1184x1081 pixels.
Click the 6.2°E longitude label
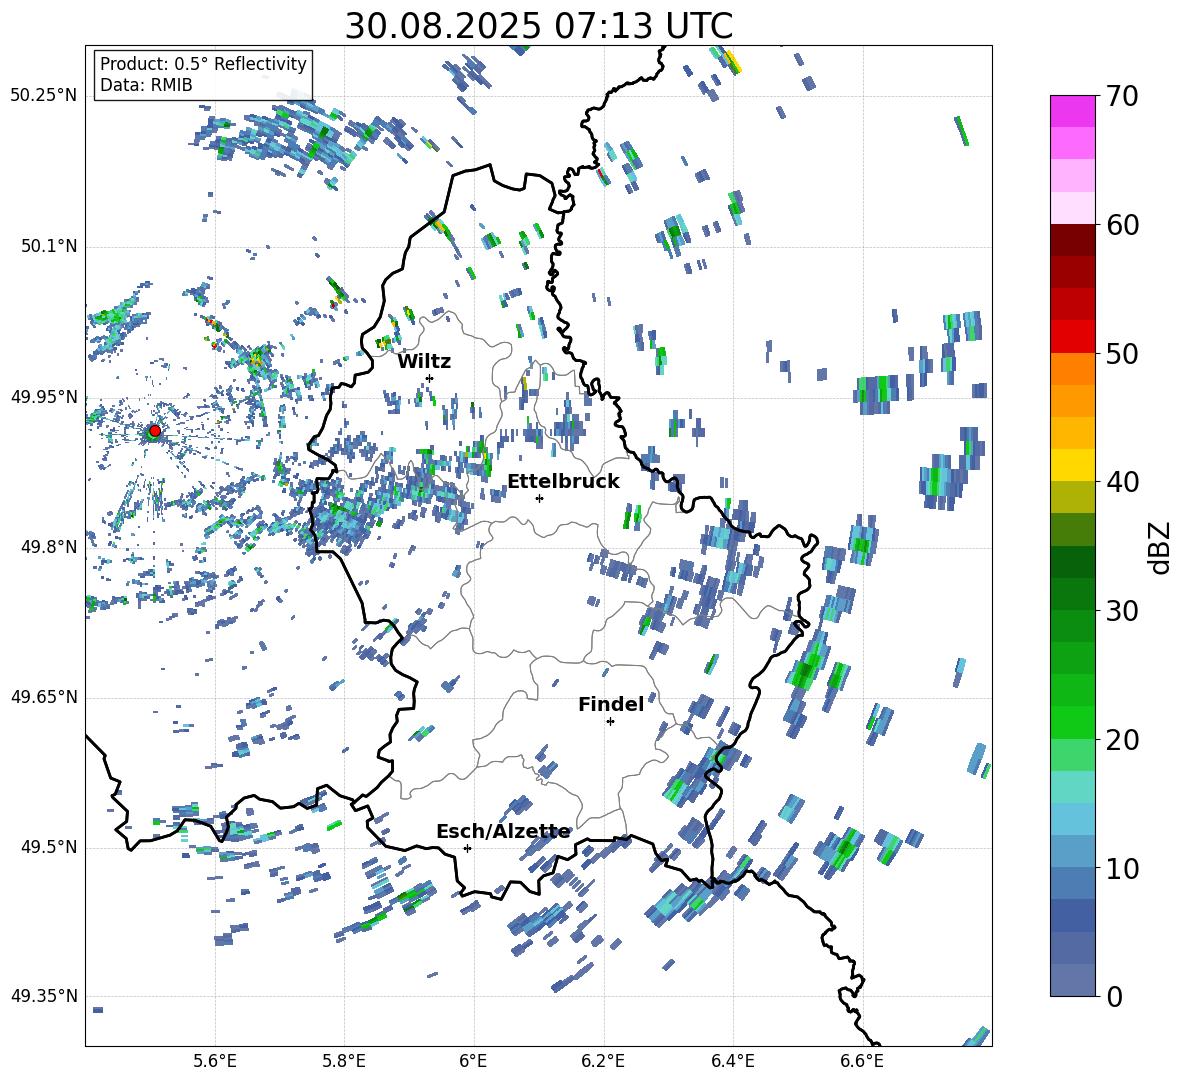point(603,1061)
